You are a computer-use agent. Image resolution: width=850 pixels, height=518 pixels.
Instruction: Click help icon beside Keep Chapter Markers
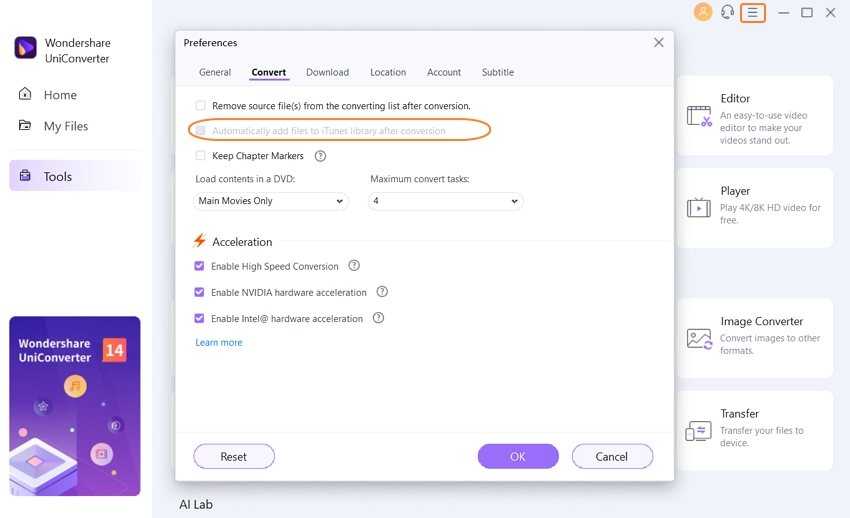pos(320,156)
